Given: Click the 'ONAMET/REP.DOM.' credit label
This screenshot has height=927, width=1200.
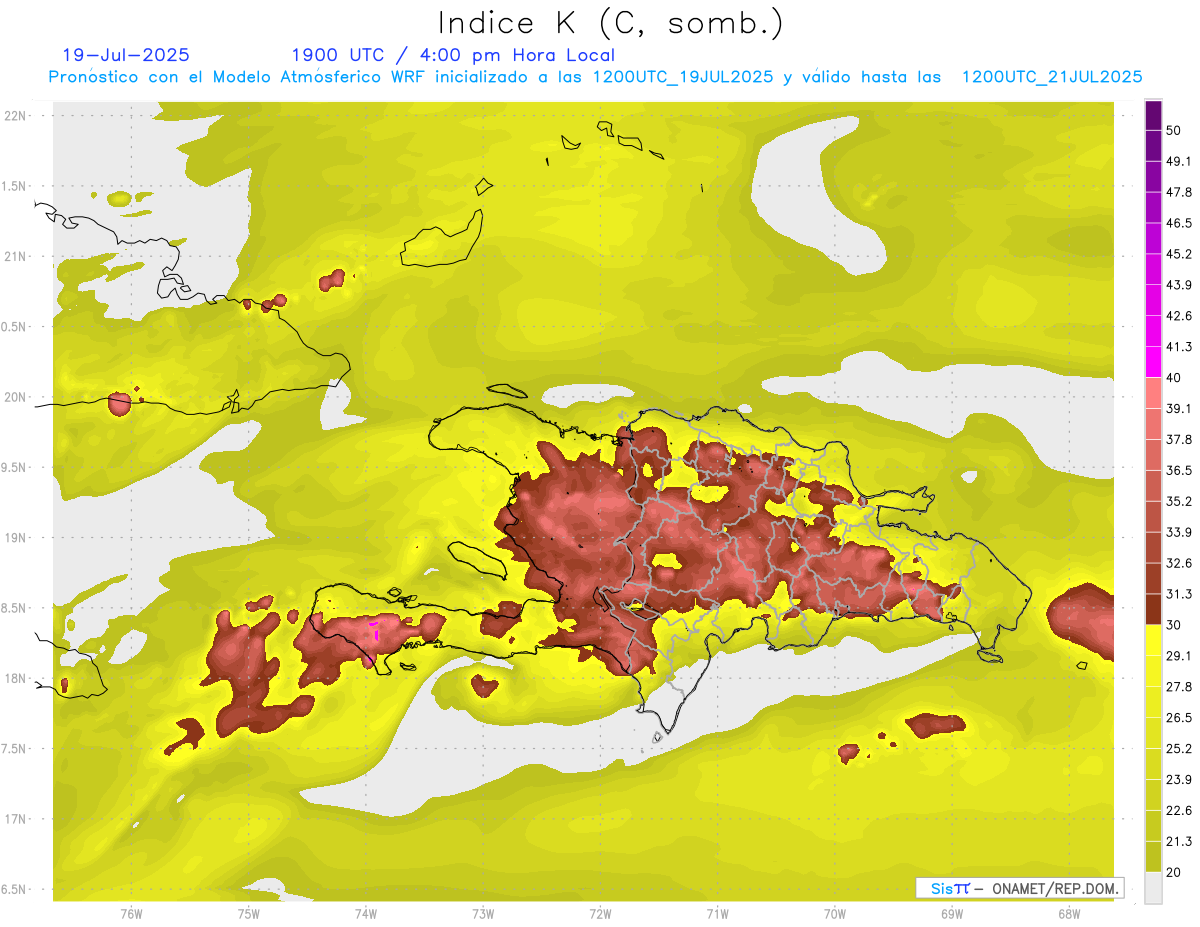Looking at the screenshot, I should coord(1055,888).
